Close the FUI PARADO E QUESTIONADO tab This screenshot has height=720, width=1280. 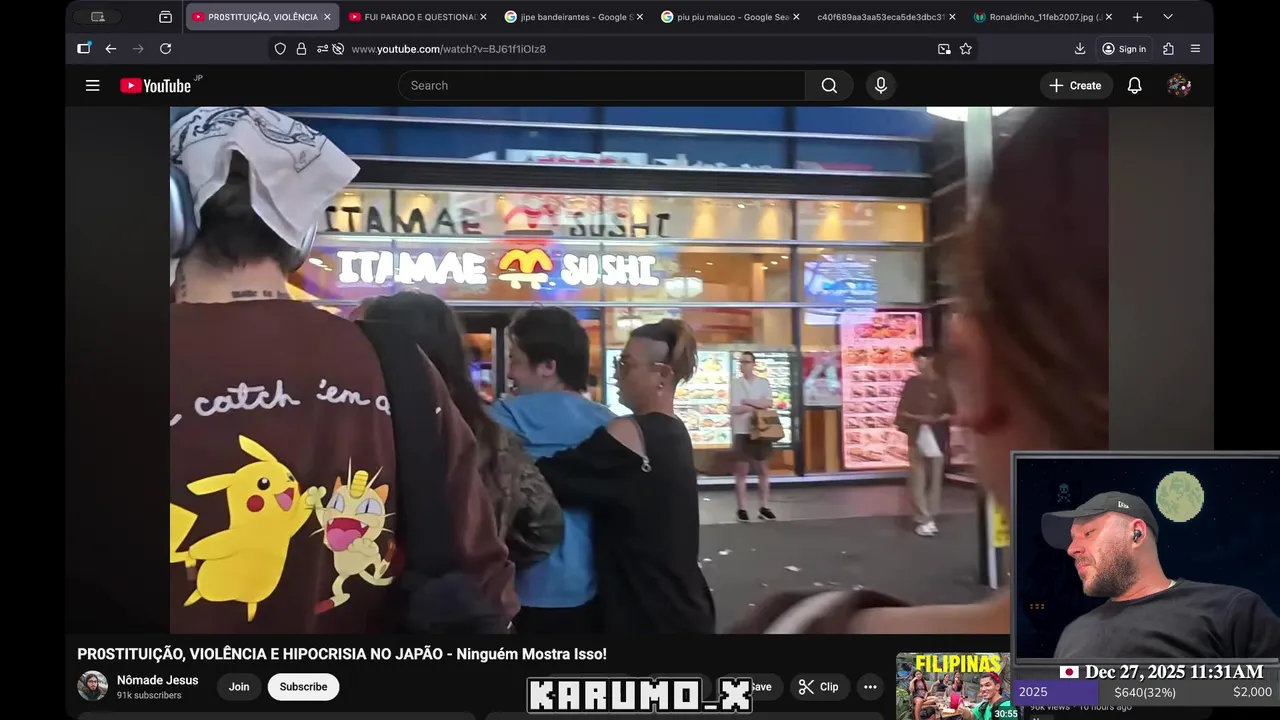click(x=483, y=17)
